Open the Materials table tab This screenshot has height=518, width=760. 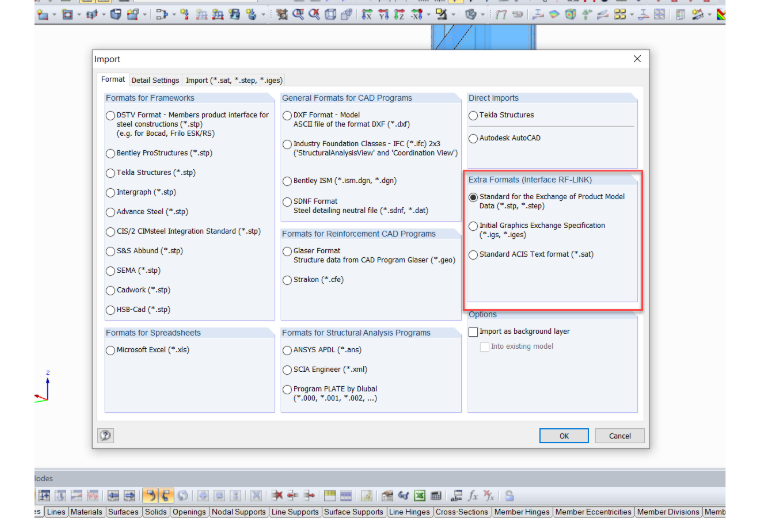pyautogui.click(x=86, y=512)
